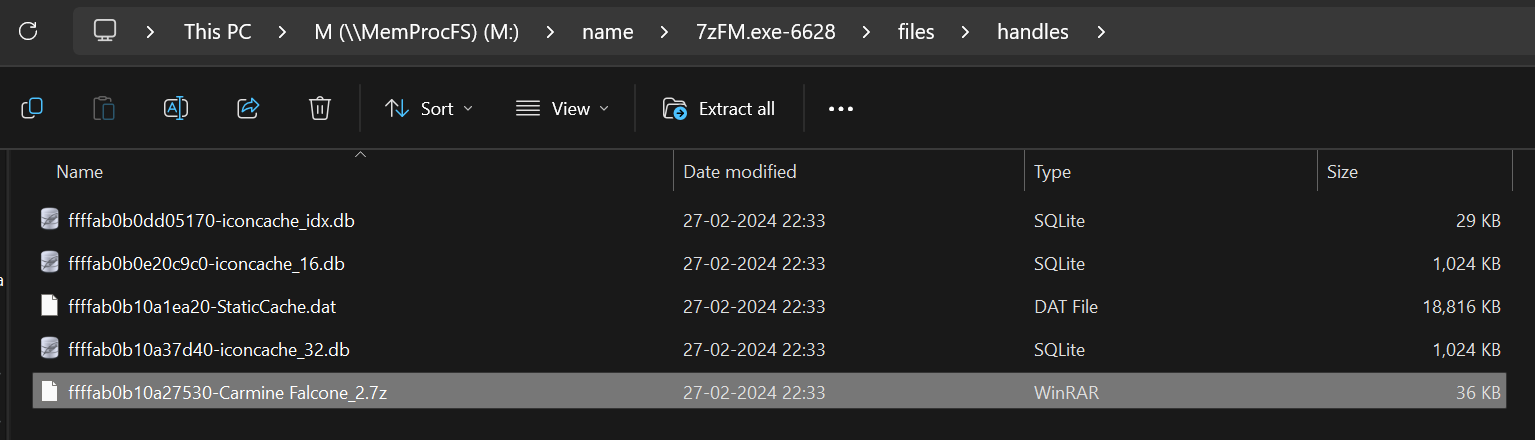Click the This PC monitor icon

click(105, 31)
